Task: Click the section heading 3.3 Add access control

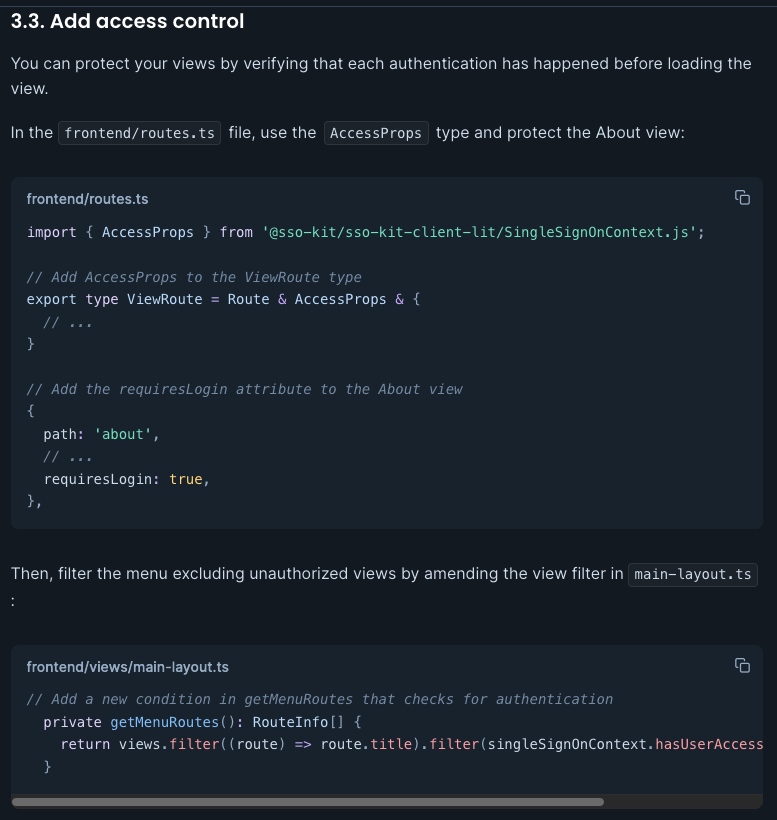Action: 127,21
